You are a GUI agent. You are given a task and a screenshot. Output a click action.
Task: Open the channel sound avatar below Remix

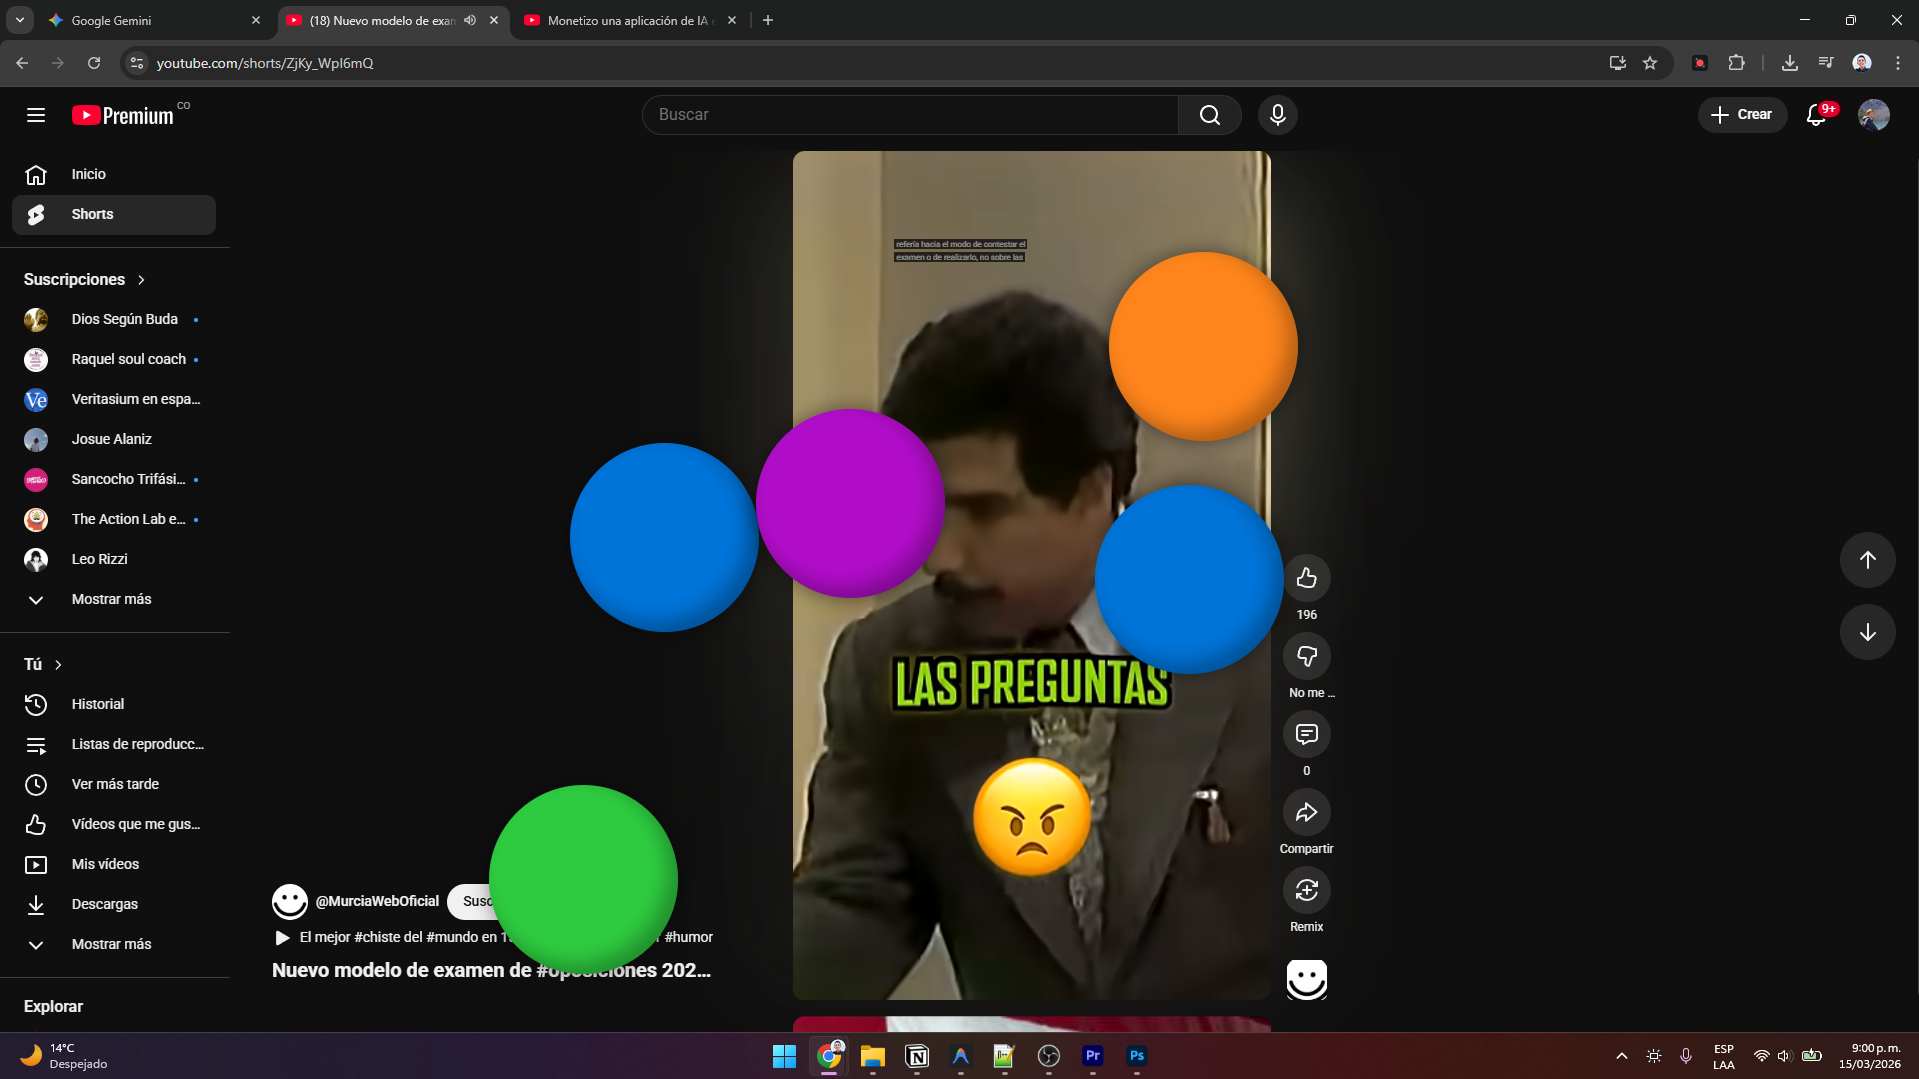tap(1306, 979)
